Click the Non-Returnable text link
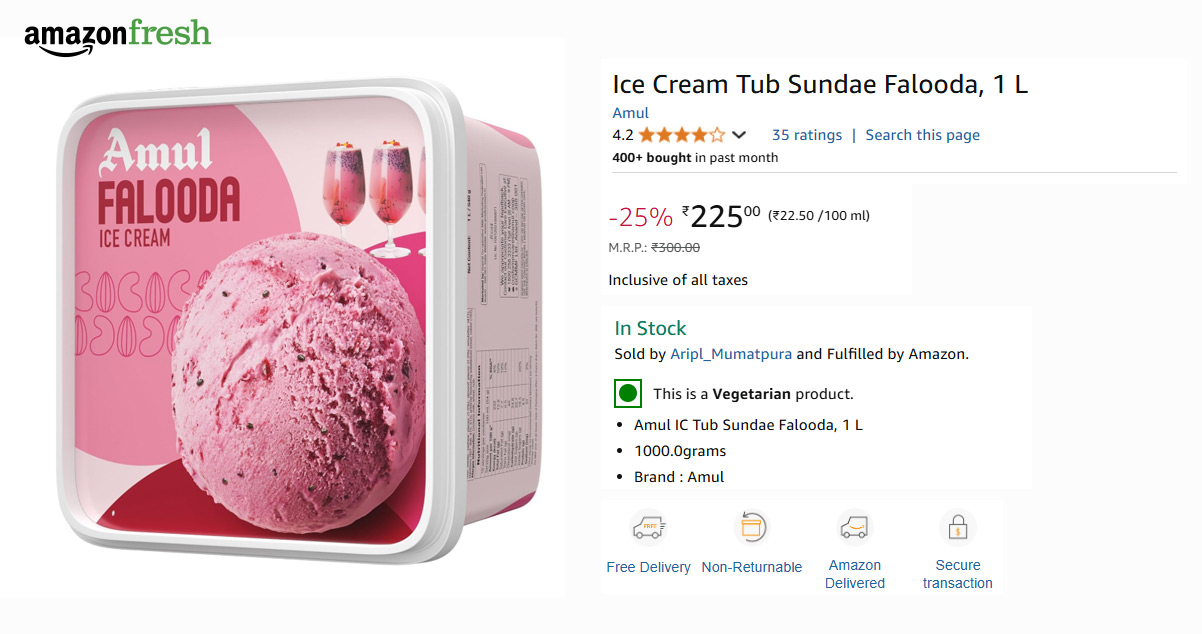 pyautogui.click(x=751, y=567)
